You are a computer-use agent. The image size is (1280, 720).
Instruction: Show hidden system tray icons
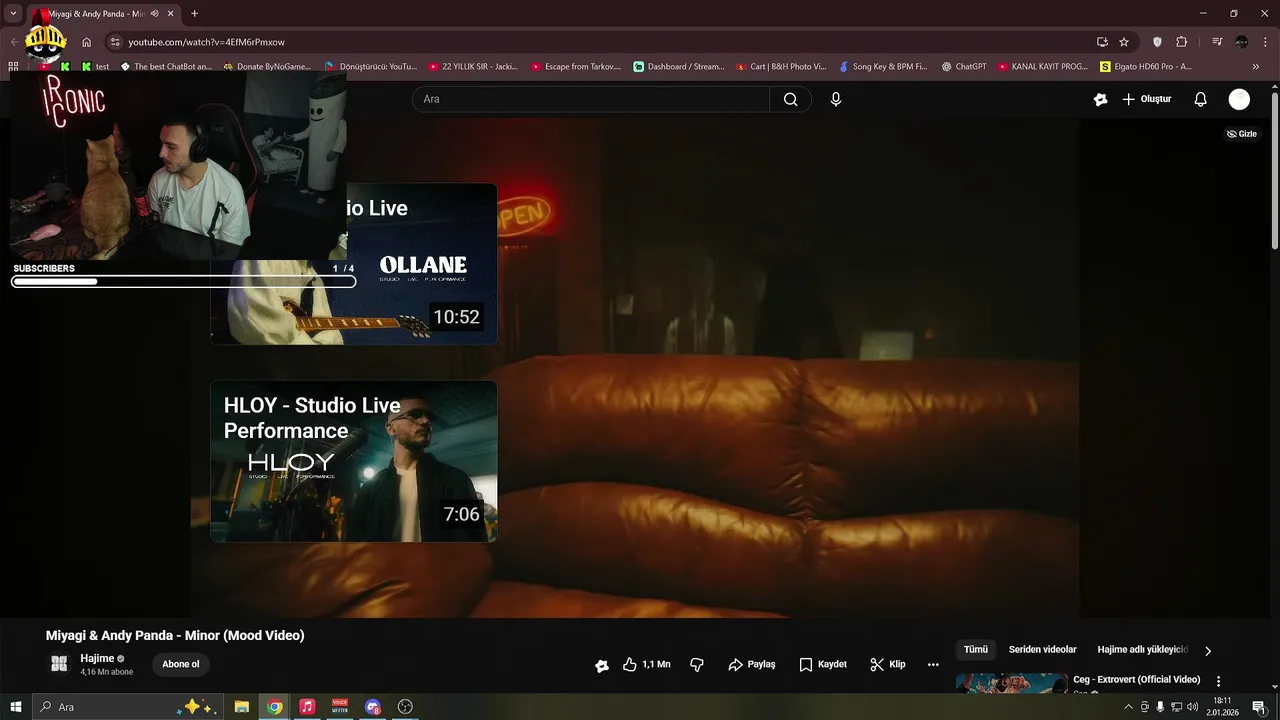[x=1129, y=707]
